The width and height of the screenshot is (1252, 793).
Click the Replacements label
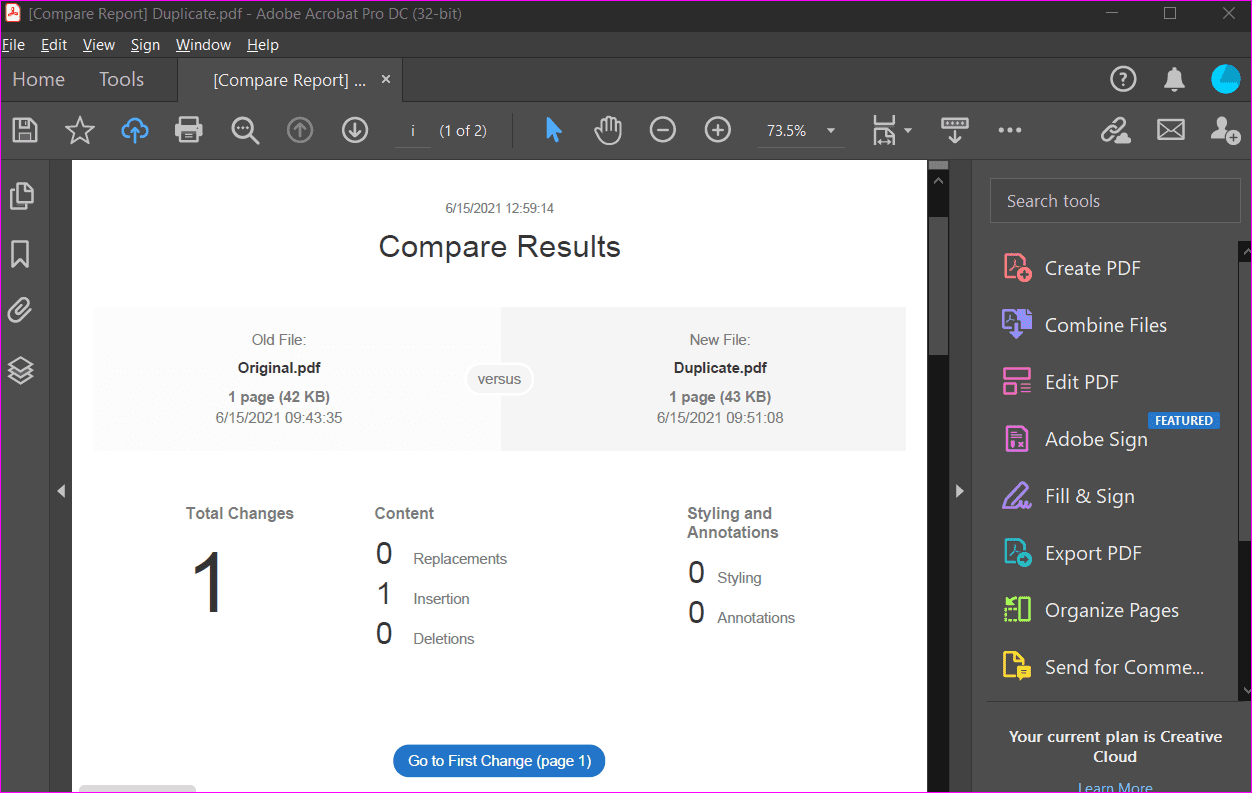click(460, 559)
